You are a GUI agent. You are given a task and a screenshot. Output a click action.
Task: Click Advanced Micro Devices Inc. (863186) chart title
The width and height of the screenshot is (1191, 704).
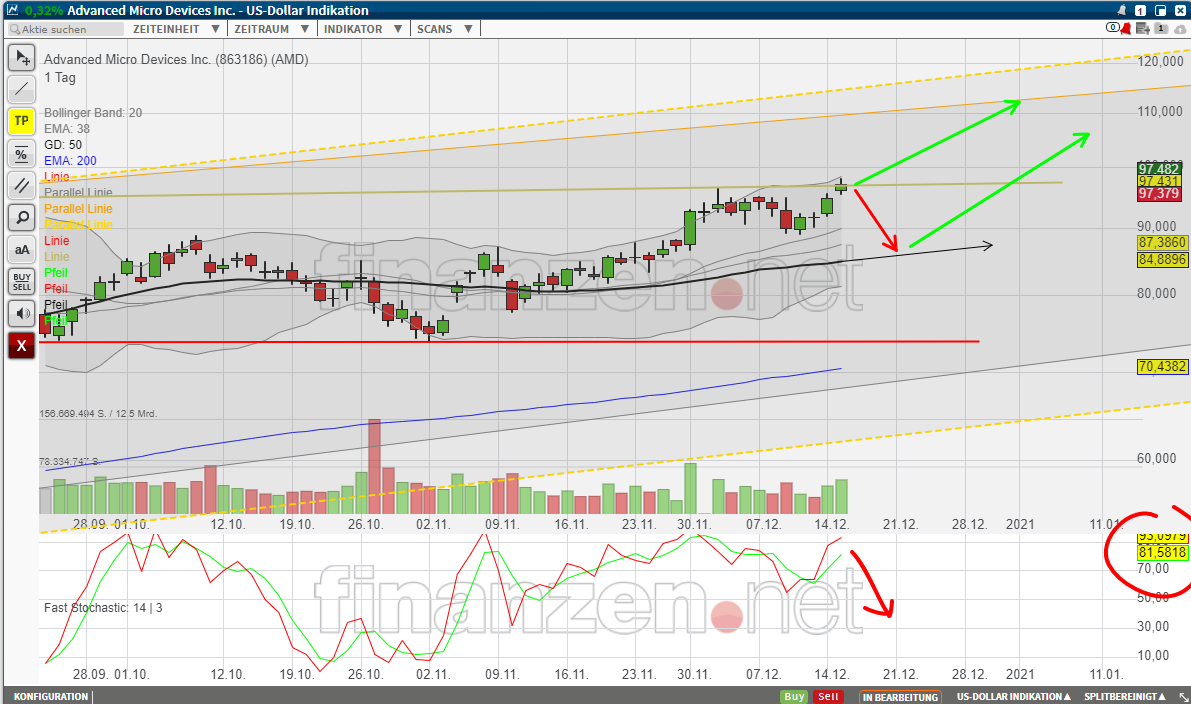coord(176,59)
